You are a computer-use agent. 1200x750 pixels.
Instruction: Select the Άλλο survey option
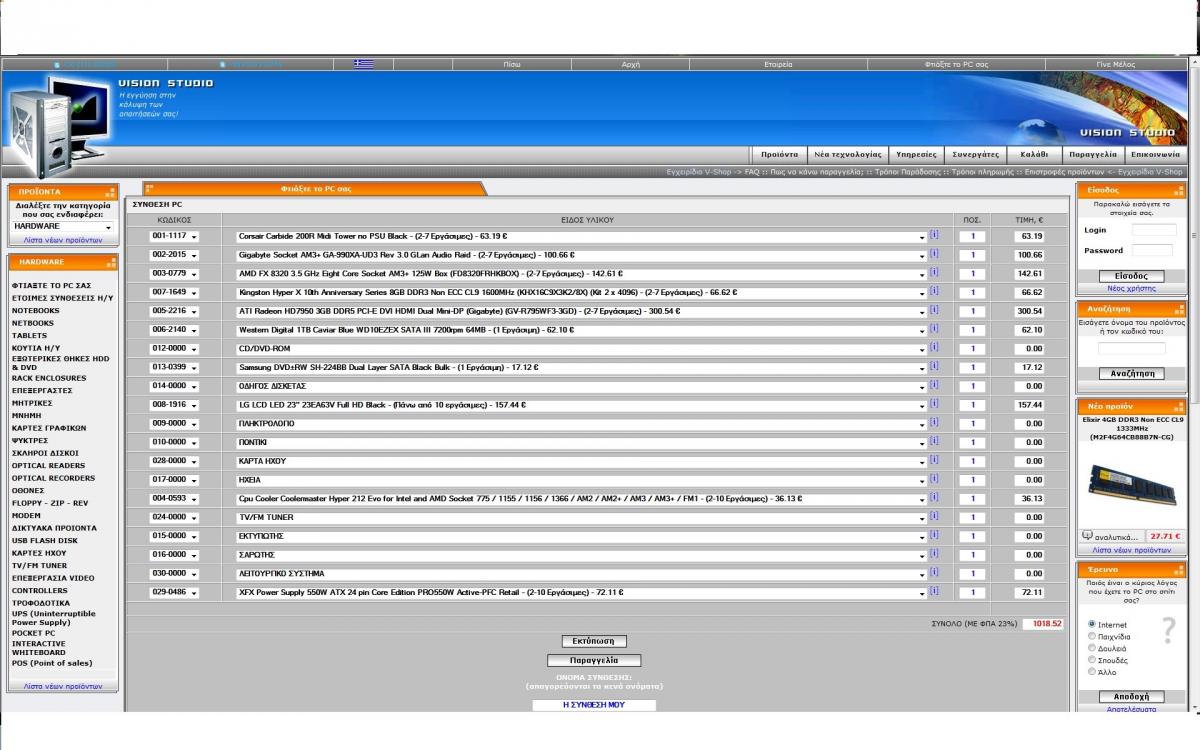[1092, 672]
